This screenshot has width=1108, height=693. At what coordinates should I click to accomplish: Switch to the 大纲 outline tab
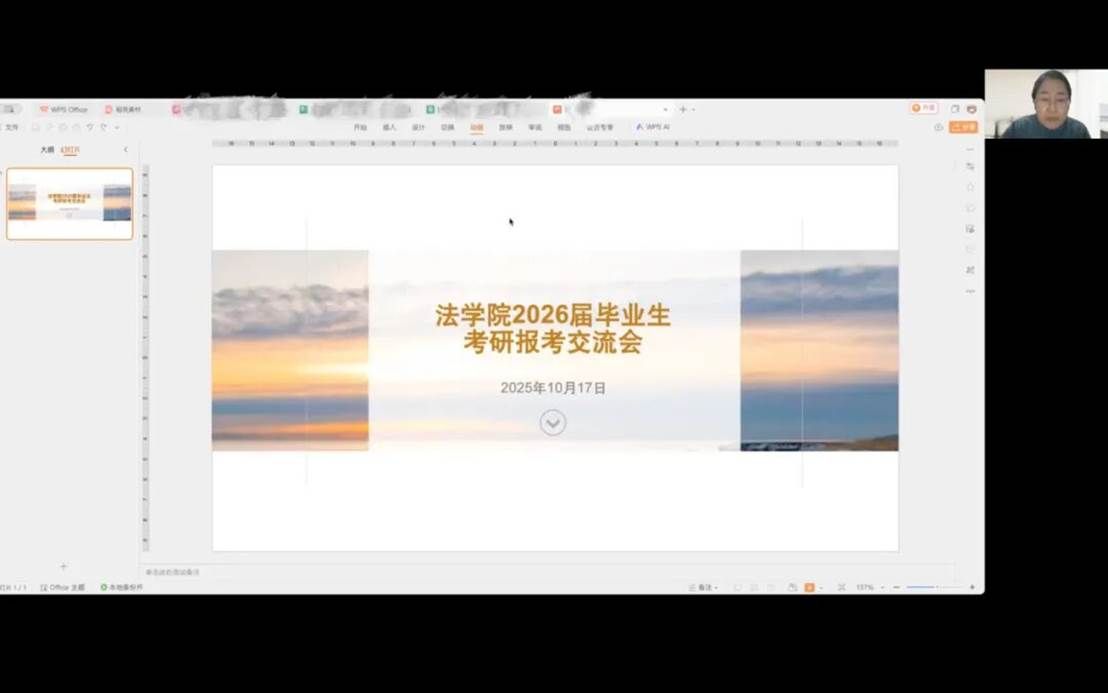tap(47, 150)
